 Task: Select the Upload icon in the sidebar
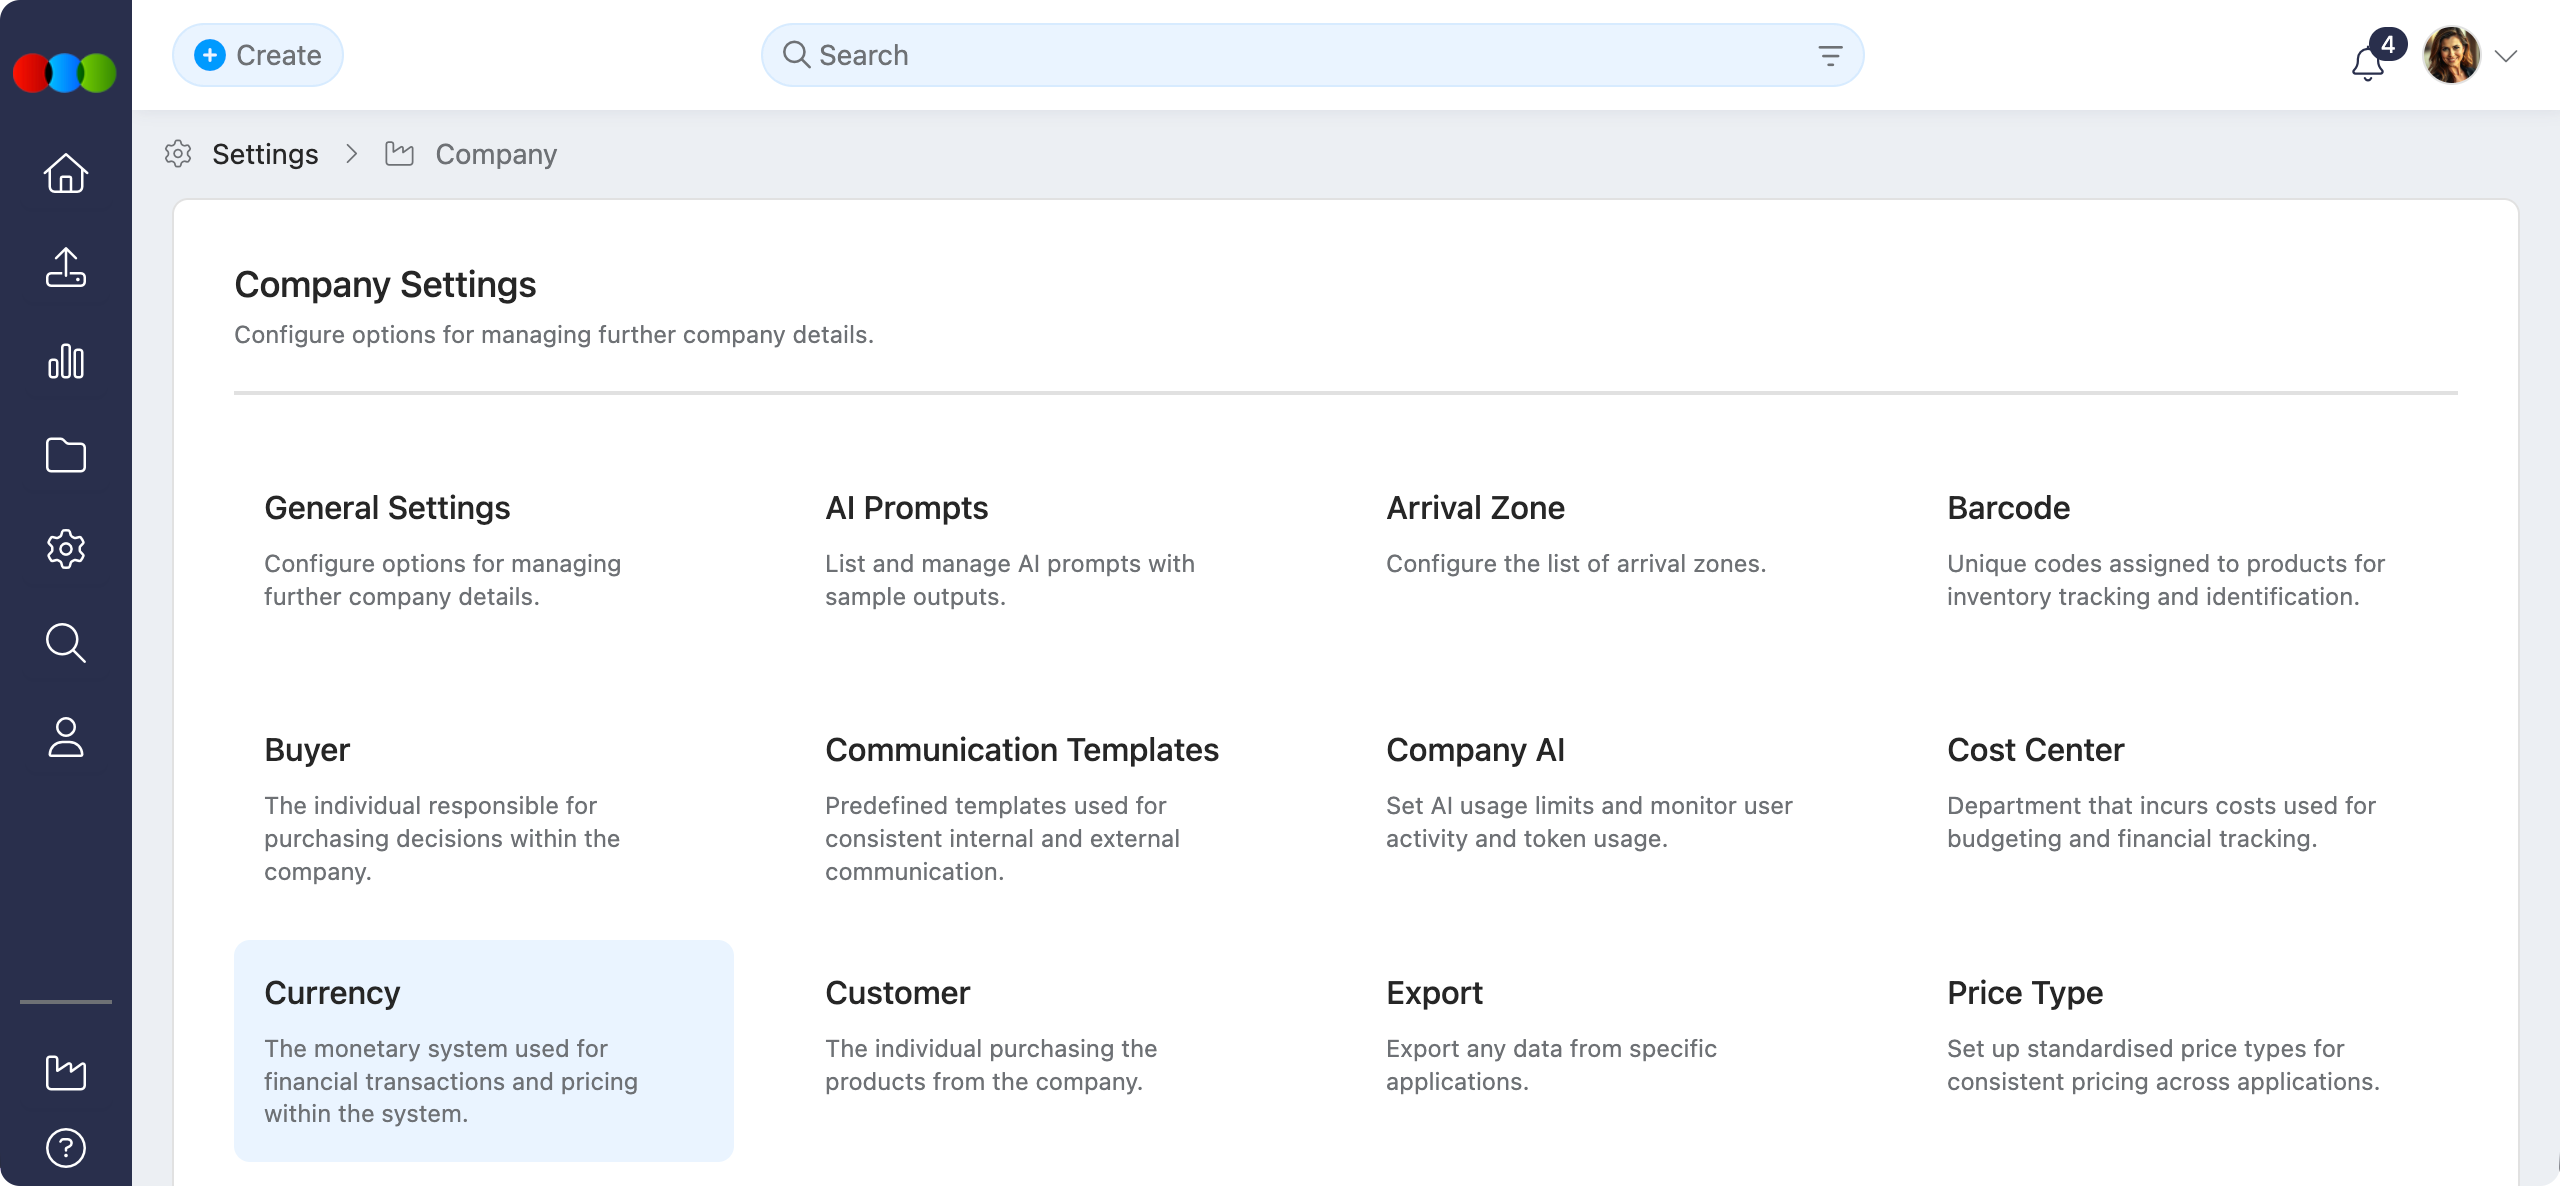pos(64,266)
